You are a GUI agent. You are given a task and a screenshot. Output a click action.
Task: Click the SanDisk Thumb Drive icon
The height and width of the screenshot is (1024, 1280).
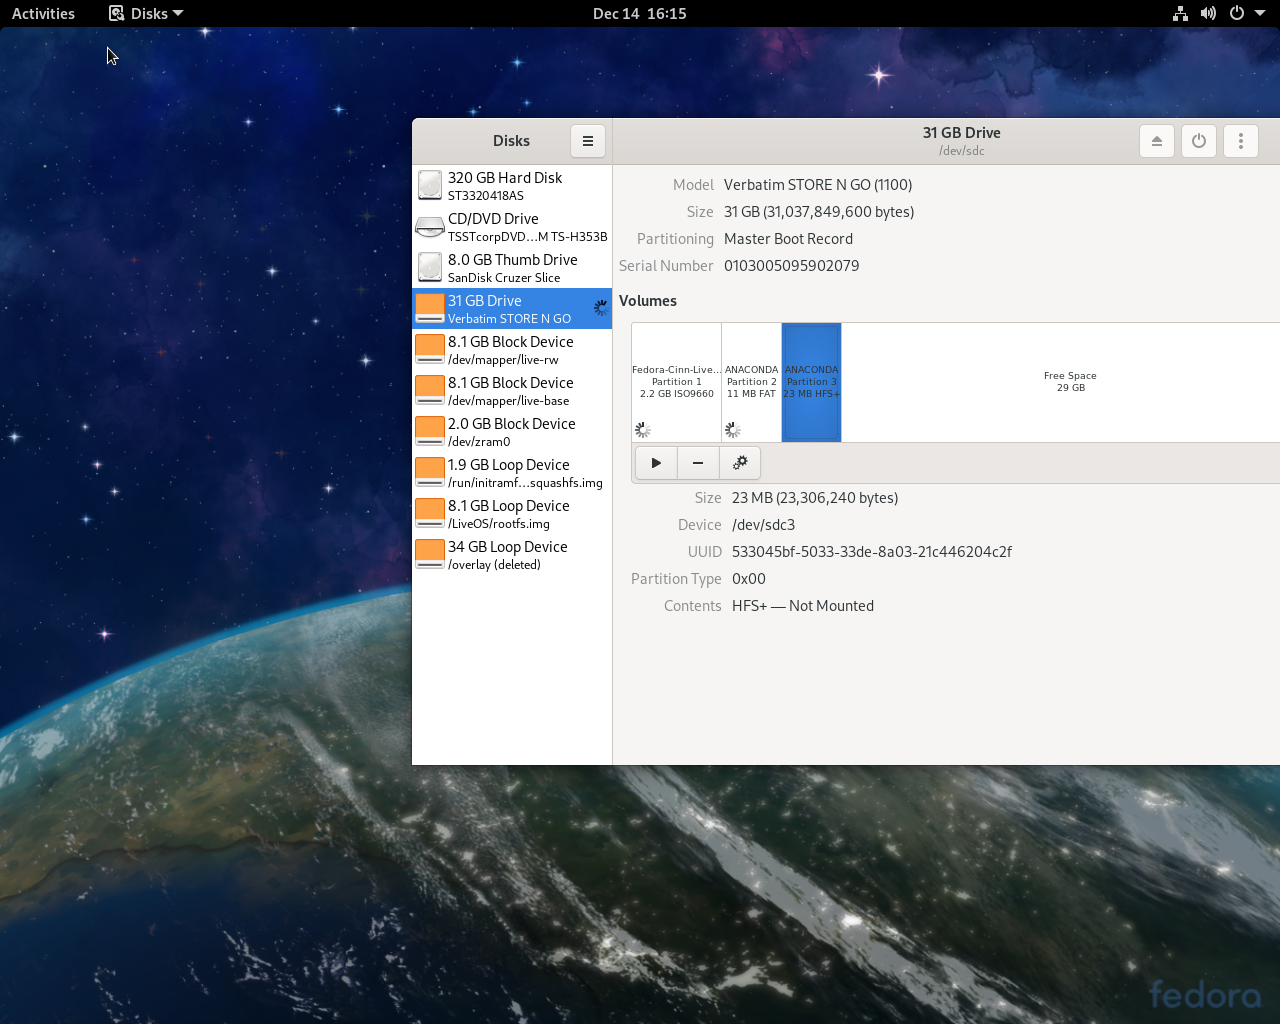[x=430, y=268]
